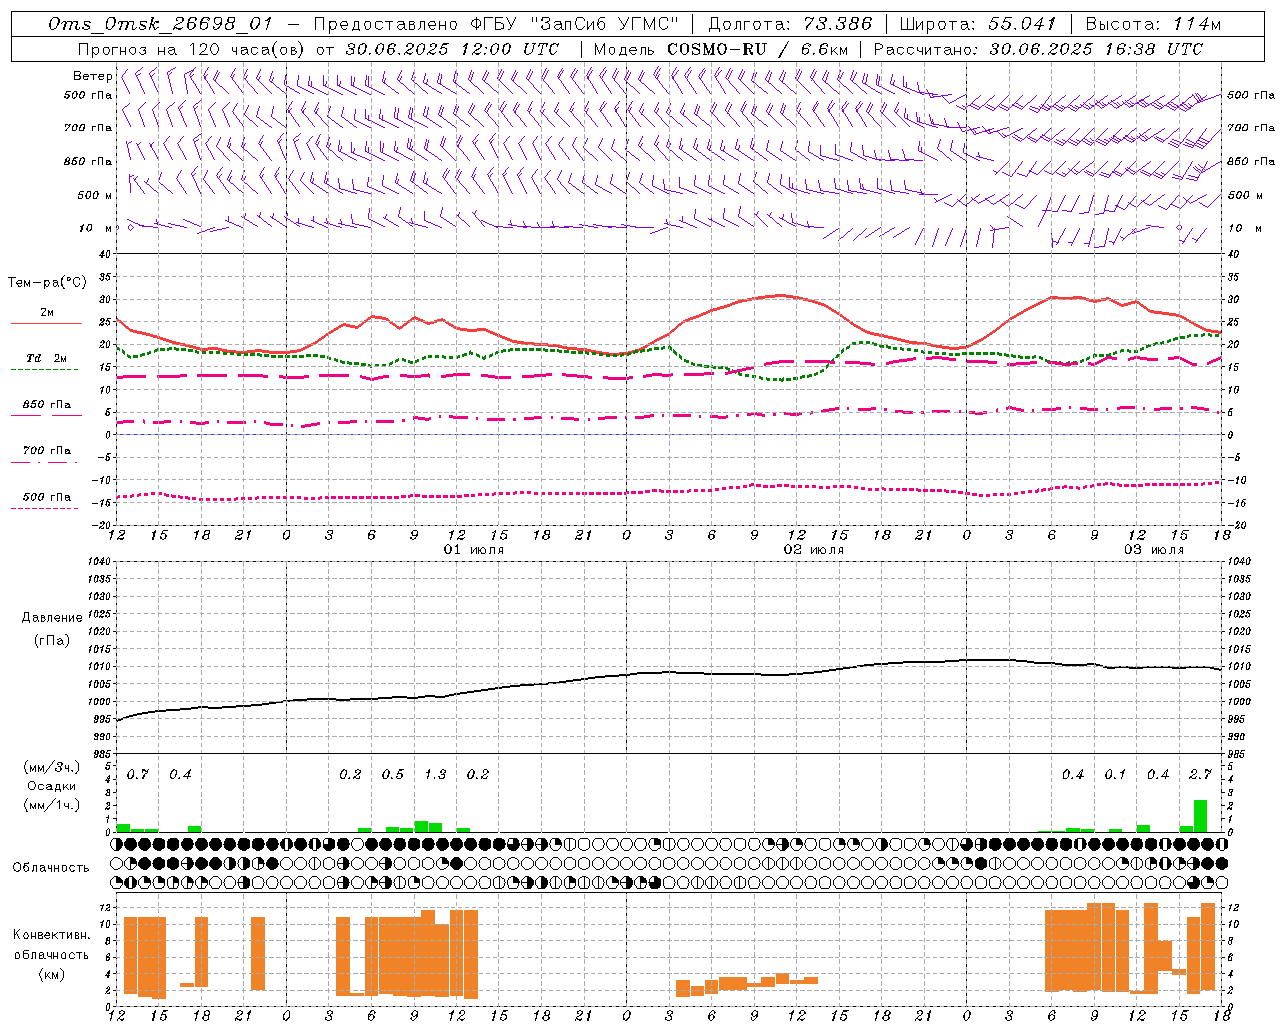Click the forecast start time 30.06.2025 12:00 UTC

pos(452,49)
